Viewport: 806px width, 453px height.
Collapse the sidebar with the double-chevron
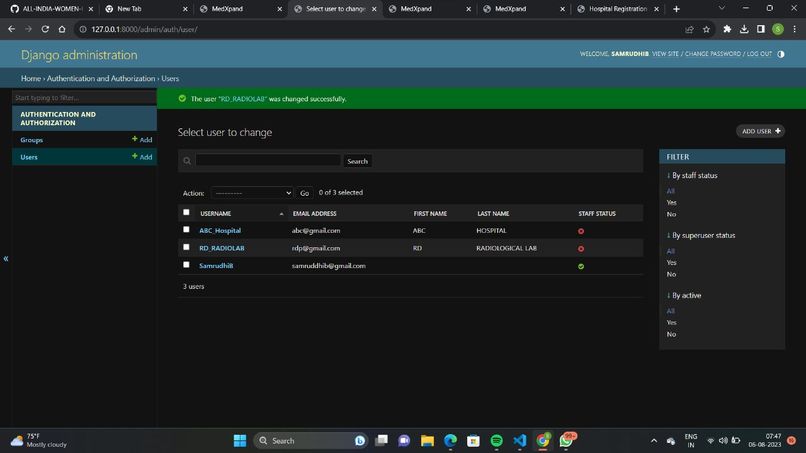(x=6, y=259)
